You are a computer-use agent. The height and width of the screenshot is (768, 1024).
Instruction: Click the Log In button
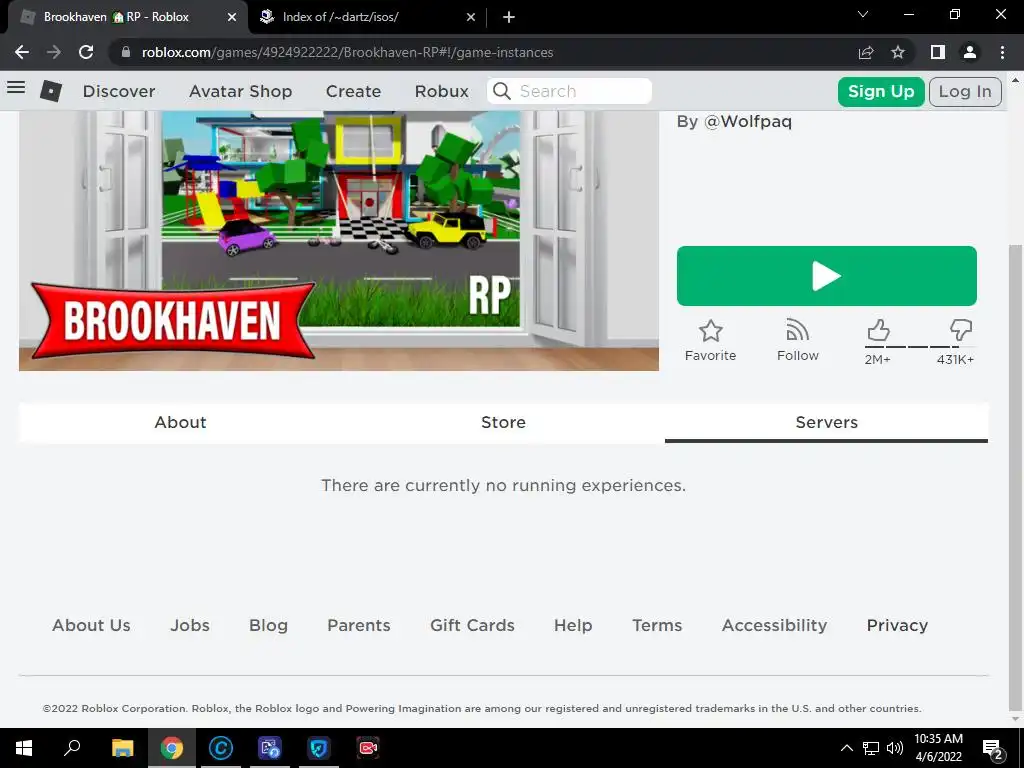pos(965,91)
